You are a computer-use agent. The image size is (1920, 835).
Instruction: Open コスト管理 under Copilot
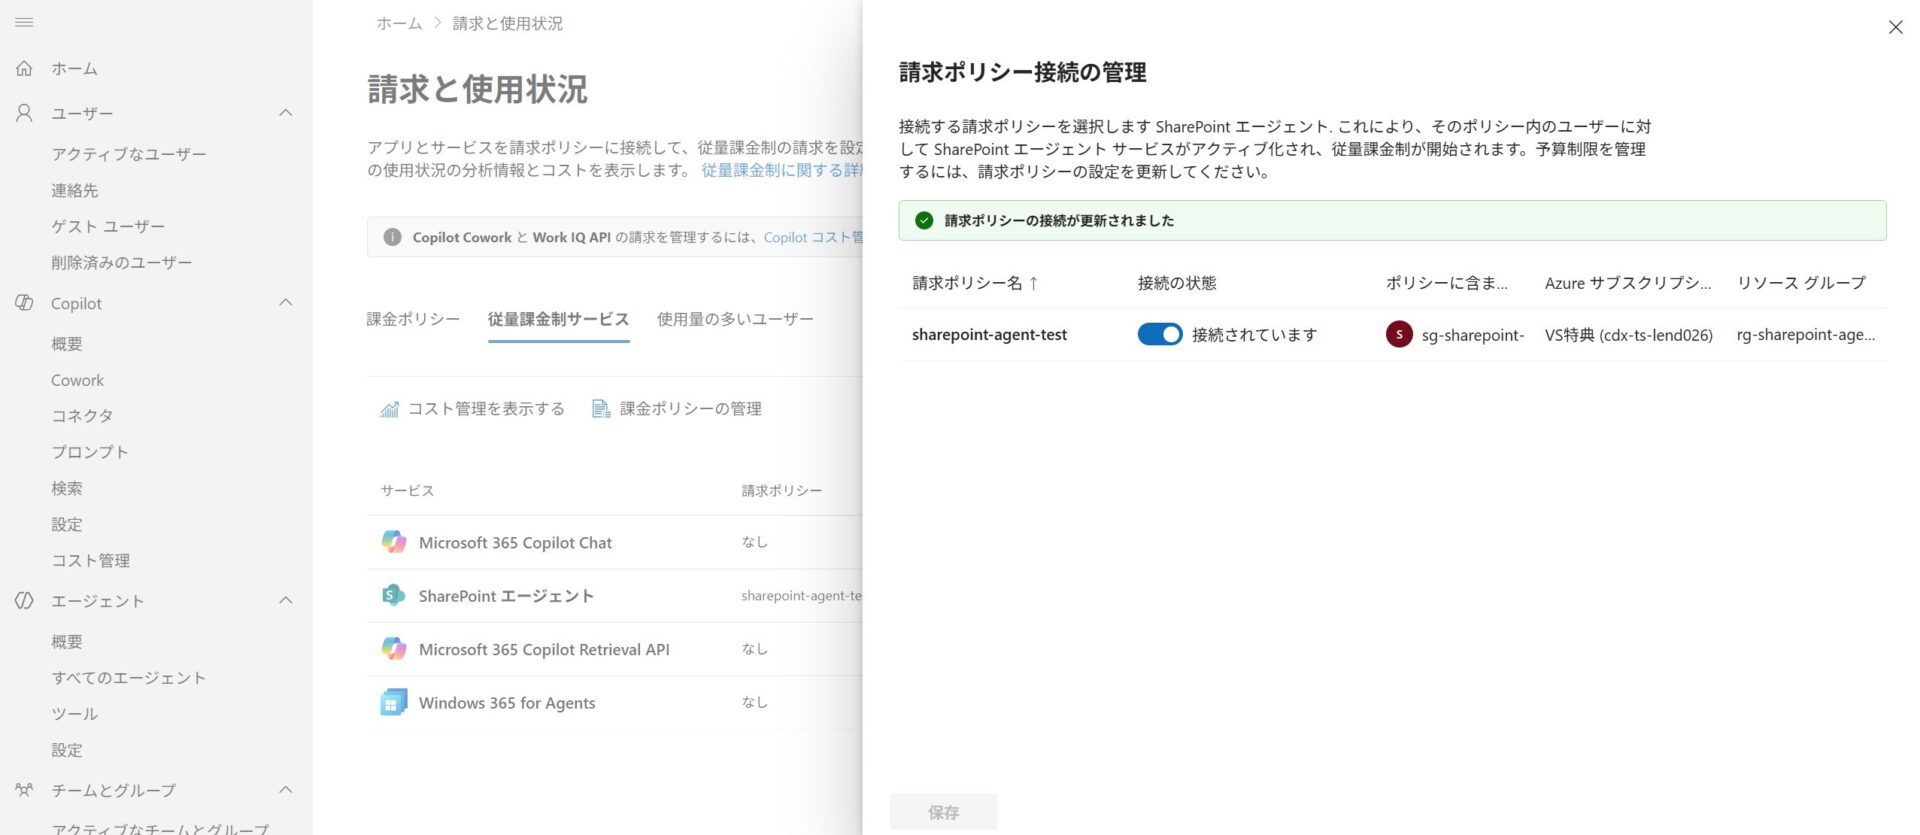pyautogui.click(x=91, y=560)
